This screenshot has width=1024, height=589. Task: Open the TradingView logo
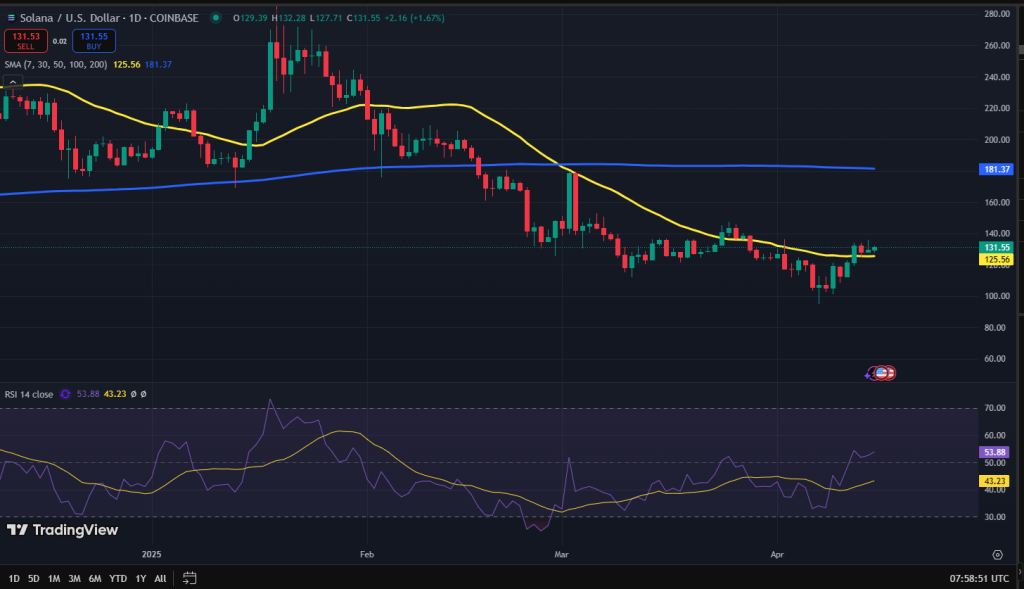click(x=63, y=530)
